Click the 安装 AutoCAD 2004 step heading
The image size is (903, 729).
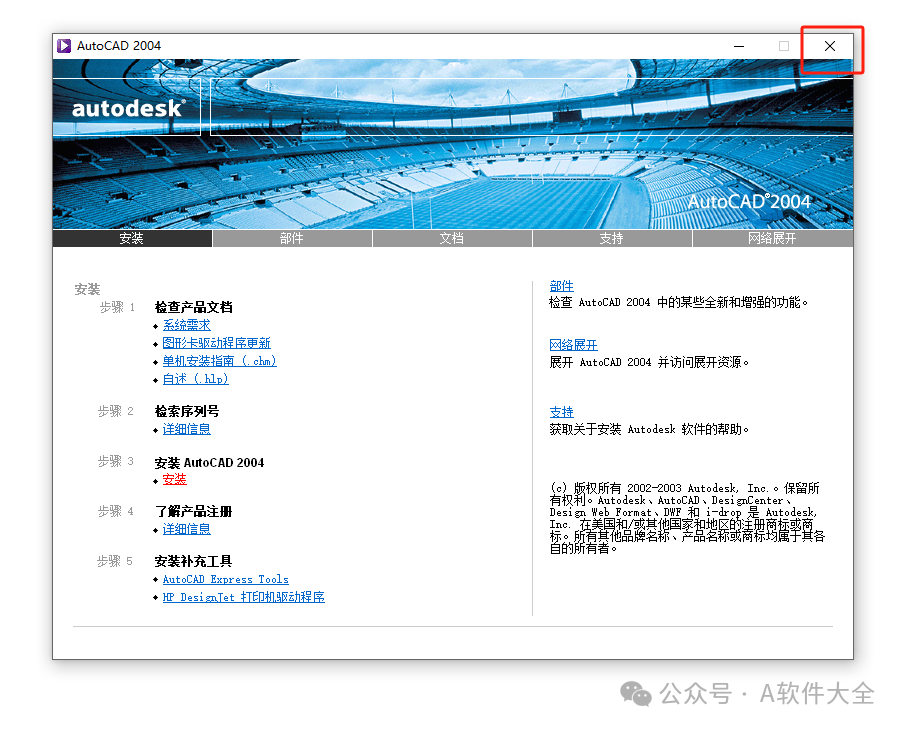coord(210,462)
